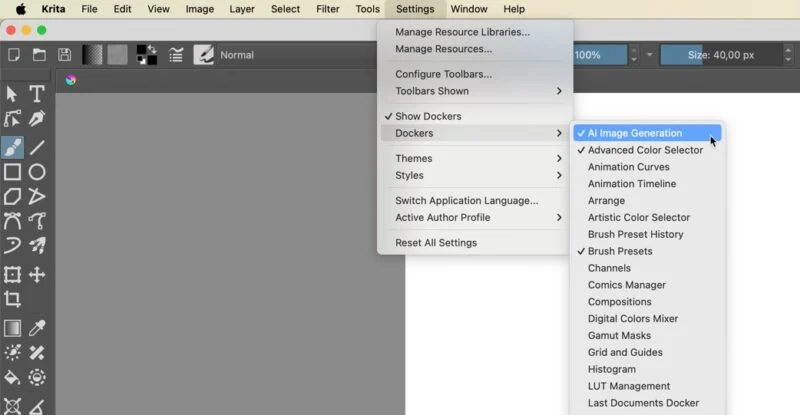Click the opacity 100% spinner arrows
Screen dimensions: 800x415
tap(634, 55)
